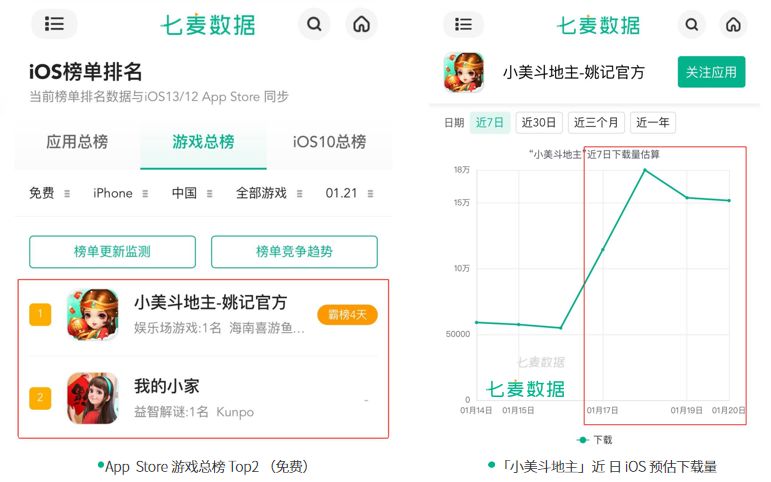Click the 霸榜4天 badge
771x482 pixels.
(x=347, y=315)
